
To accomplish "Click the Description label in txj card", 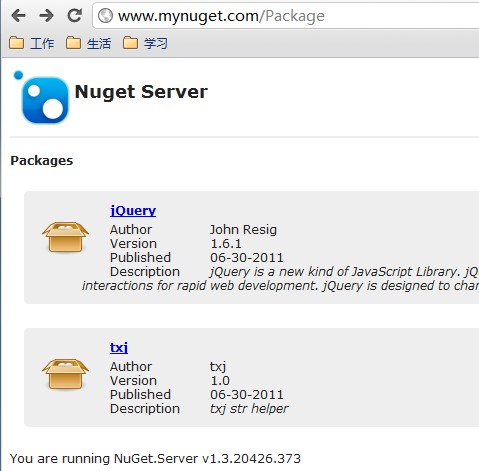I will click(x=145, y=409).
